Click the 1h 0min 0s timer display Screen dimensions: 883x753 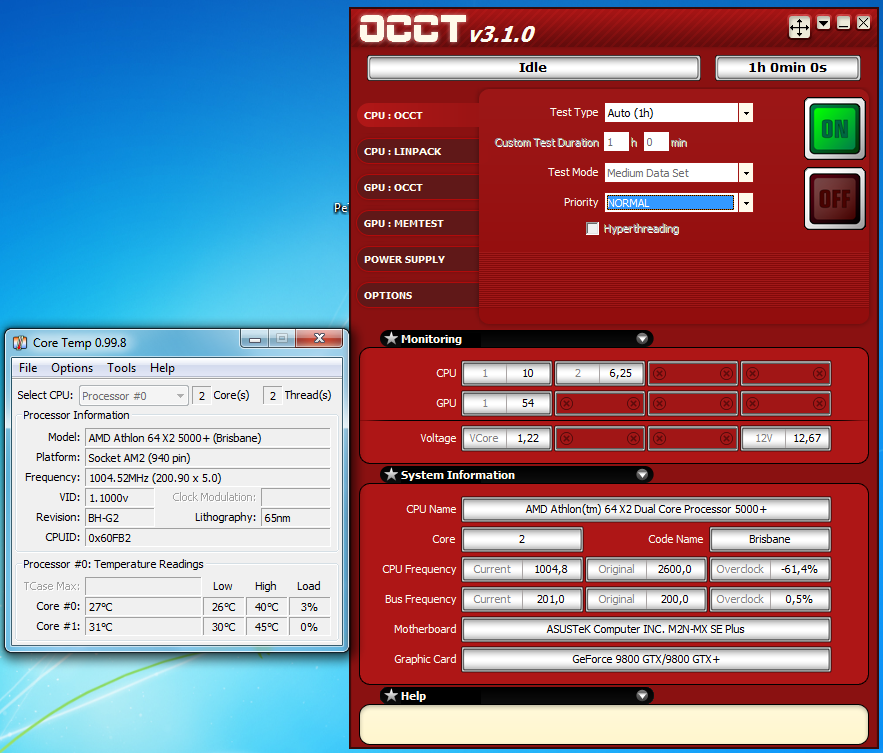(x=788, y=68)
